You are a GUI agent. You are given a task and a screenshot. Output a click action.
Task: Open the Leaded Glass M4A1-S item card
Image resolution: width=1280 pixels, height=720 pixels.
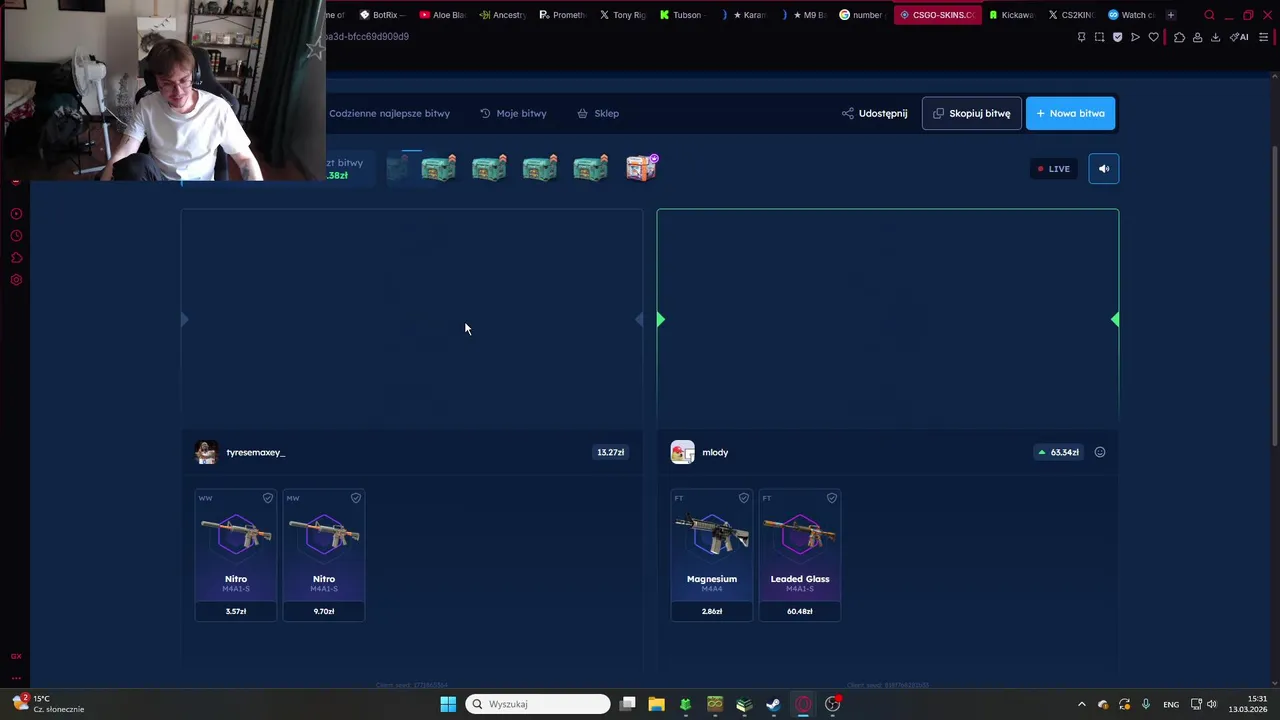pos(800,555)
